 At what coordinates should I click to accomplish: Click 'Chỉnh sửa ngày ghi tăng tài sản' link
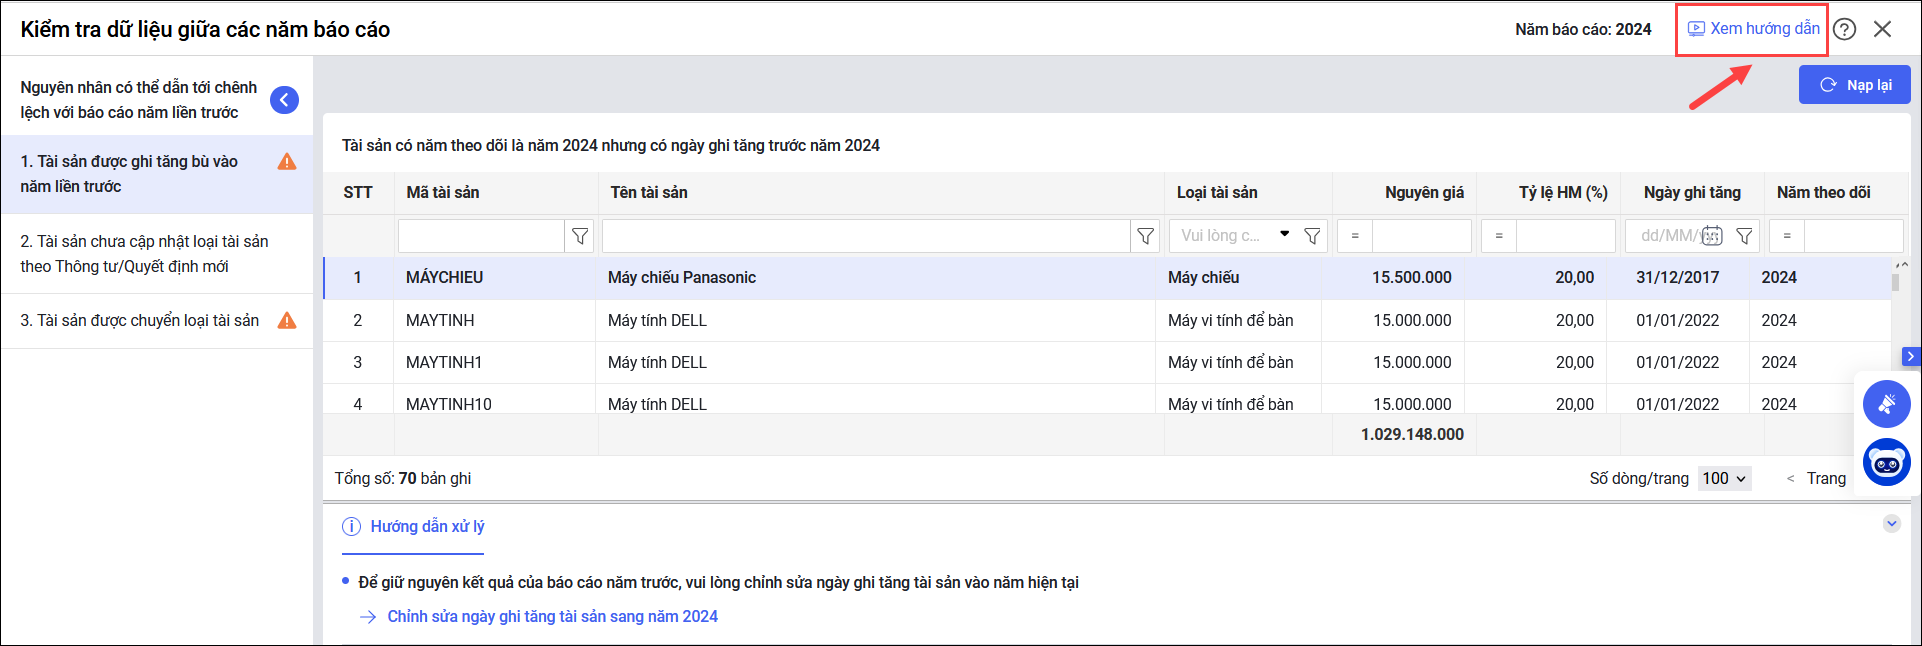pyautogui.click(x=552, y=616)
